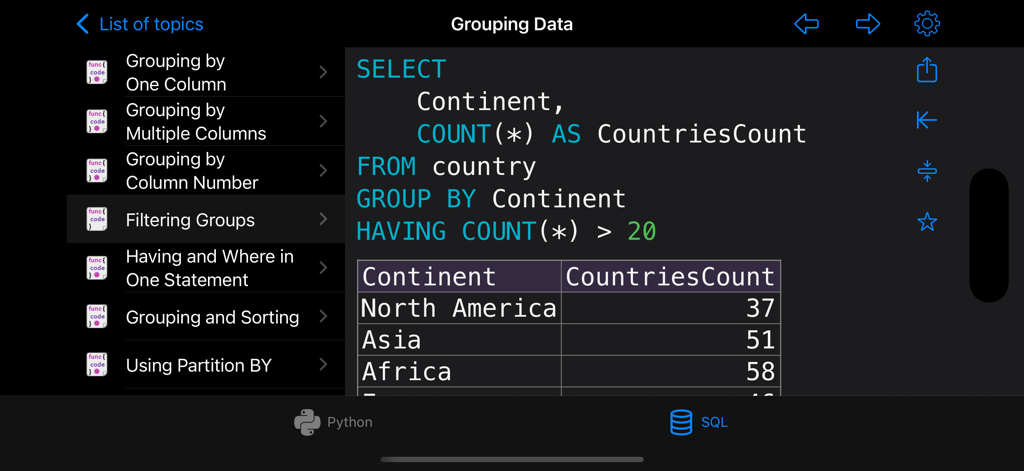Open Grouping and Sorting topic
1024x471 pixels.
(206, 317)
